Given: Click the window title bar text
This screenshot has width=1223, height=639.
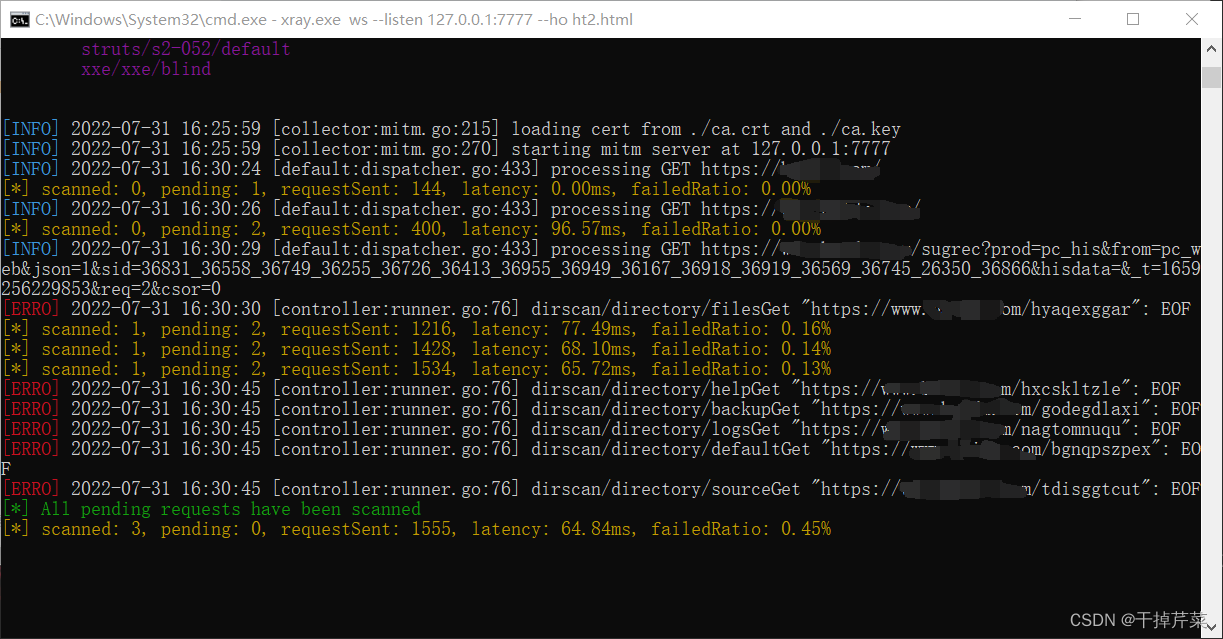Looking at the screenshot, I should 333,19.
